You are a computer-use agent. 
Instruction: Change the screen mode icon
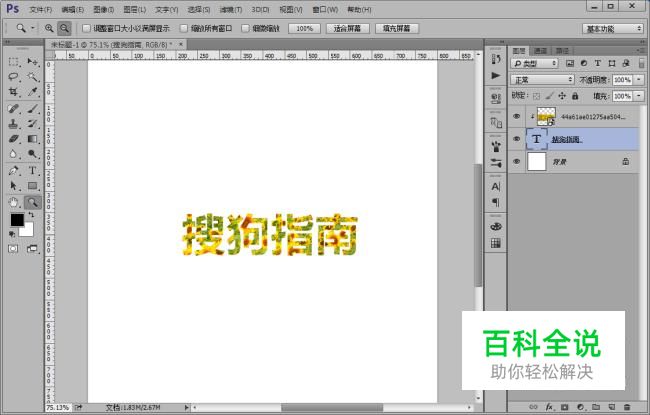pos(32,249)
